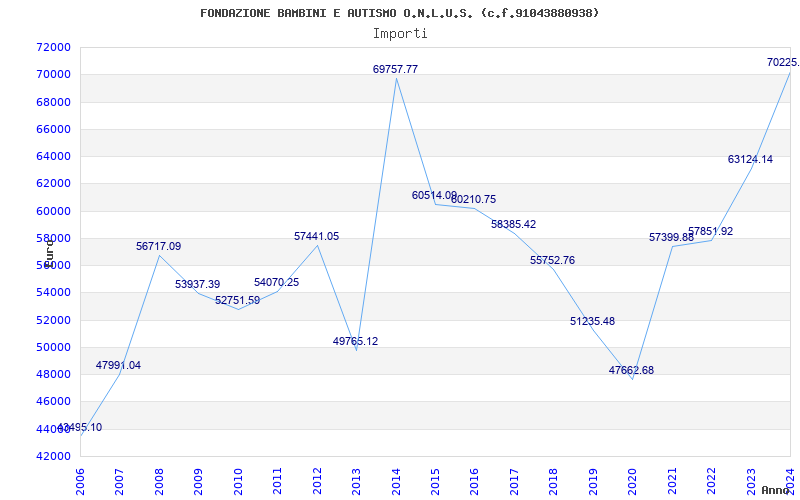Select the 46000 y-axis label

pos(54,402)
